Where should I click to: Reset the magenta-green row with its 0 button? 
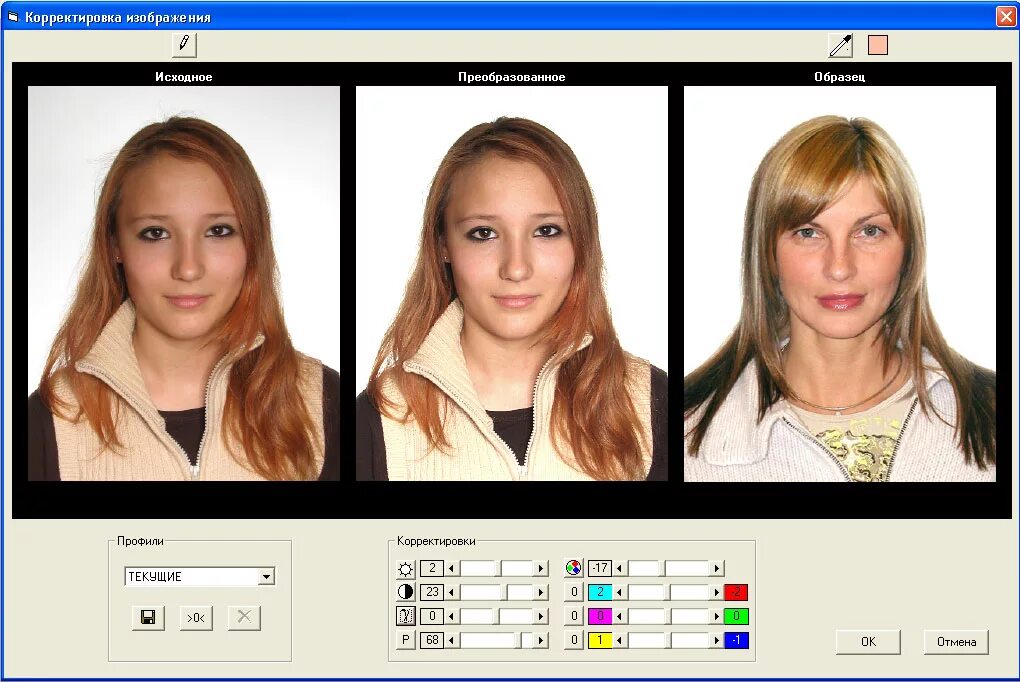coord(574,616)
